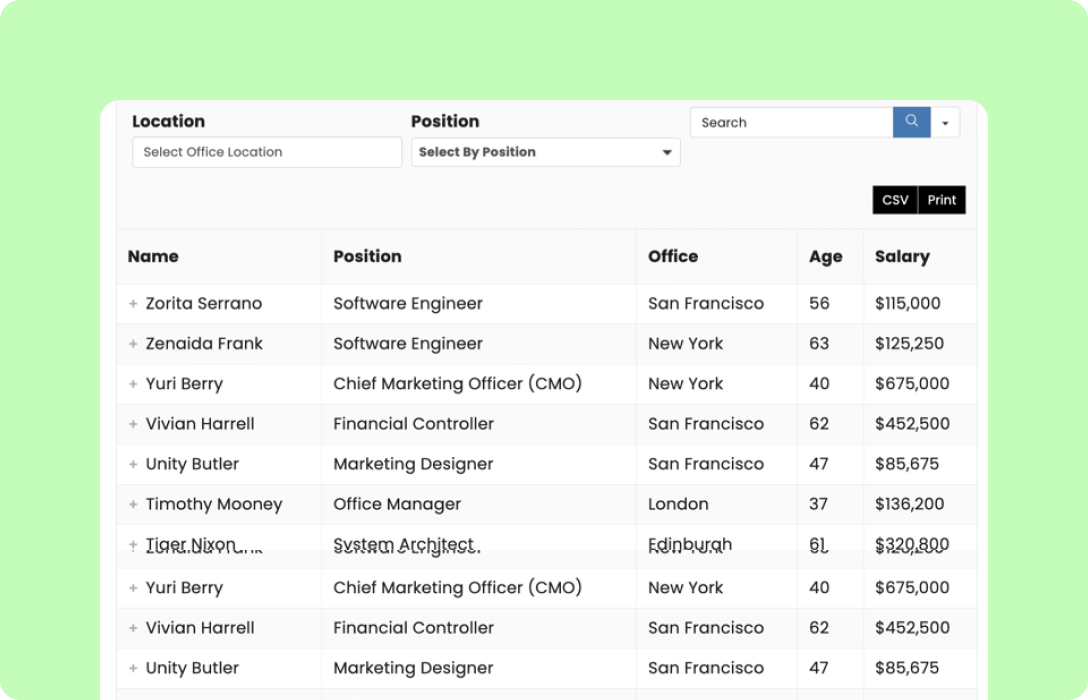Click the plus icon next to Vivian Harrell

click(x=133, y=423)
